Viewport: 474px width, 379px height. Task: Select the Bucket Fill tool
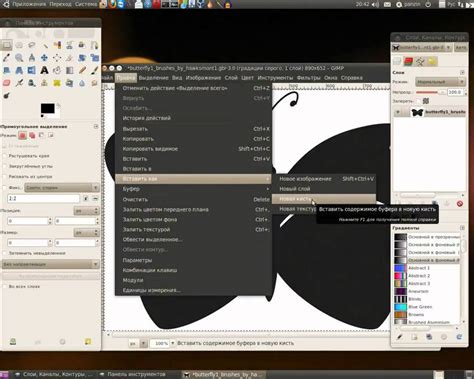pos(57,70)
